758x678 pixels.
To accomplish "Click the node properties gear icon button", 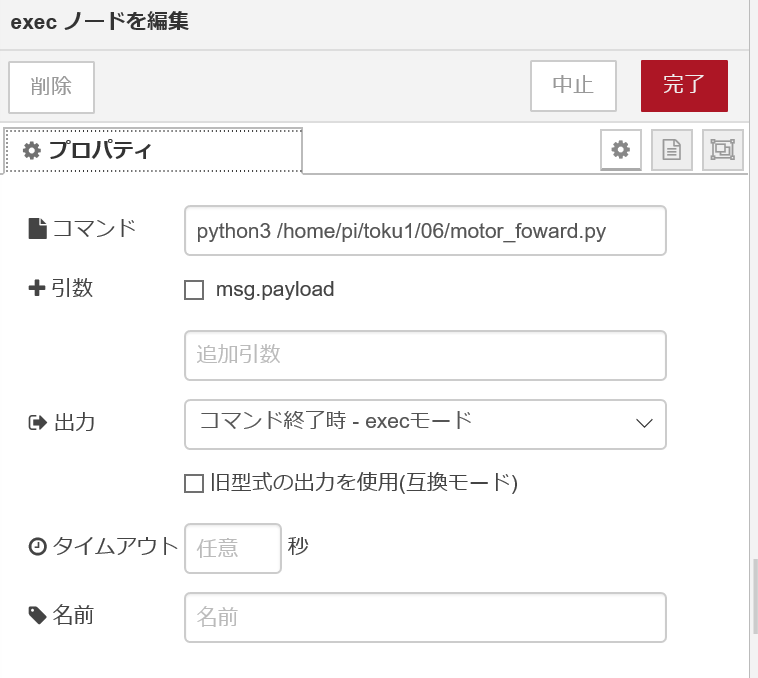I will point(621,150).
